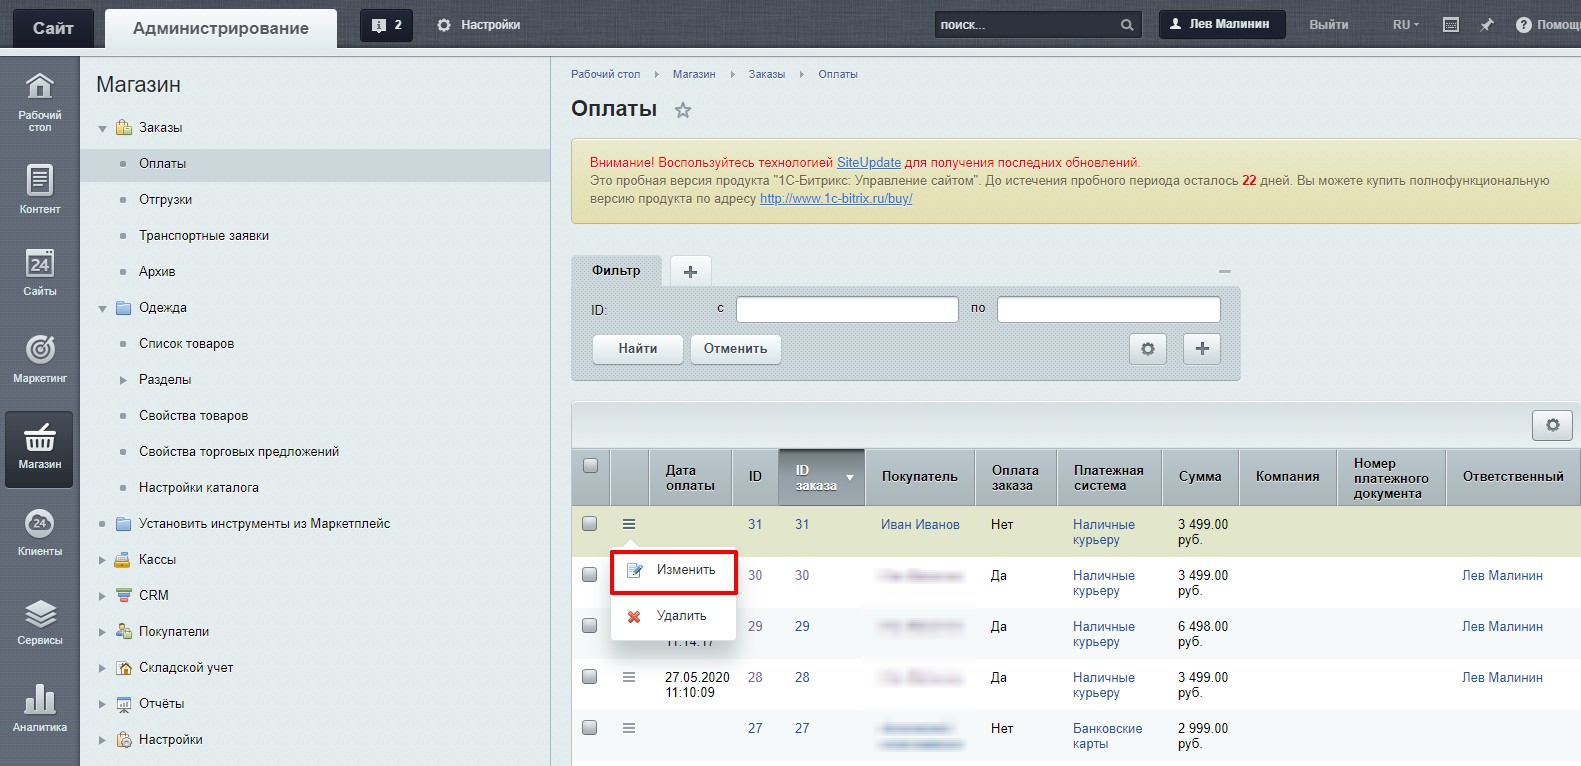Choose Изменить in the context menu
This screenshot has width=1581, height=766.
[x=674, y=570]
